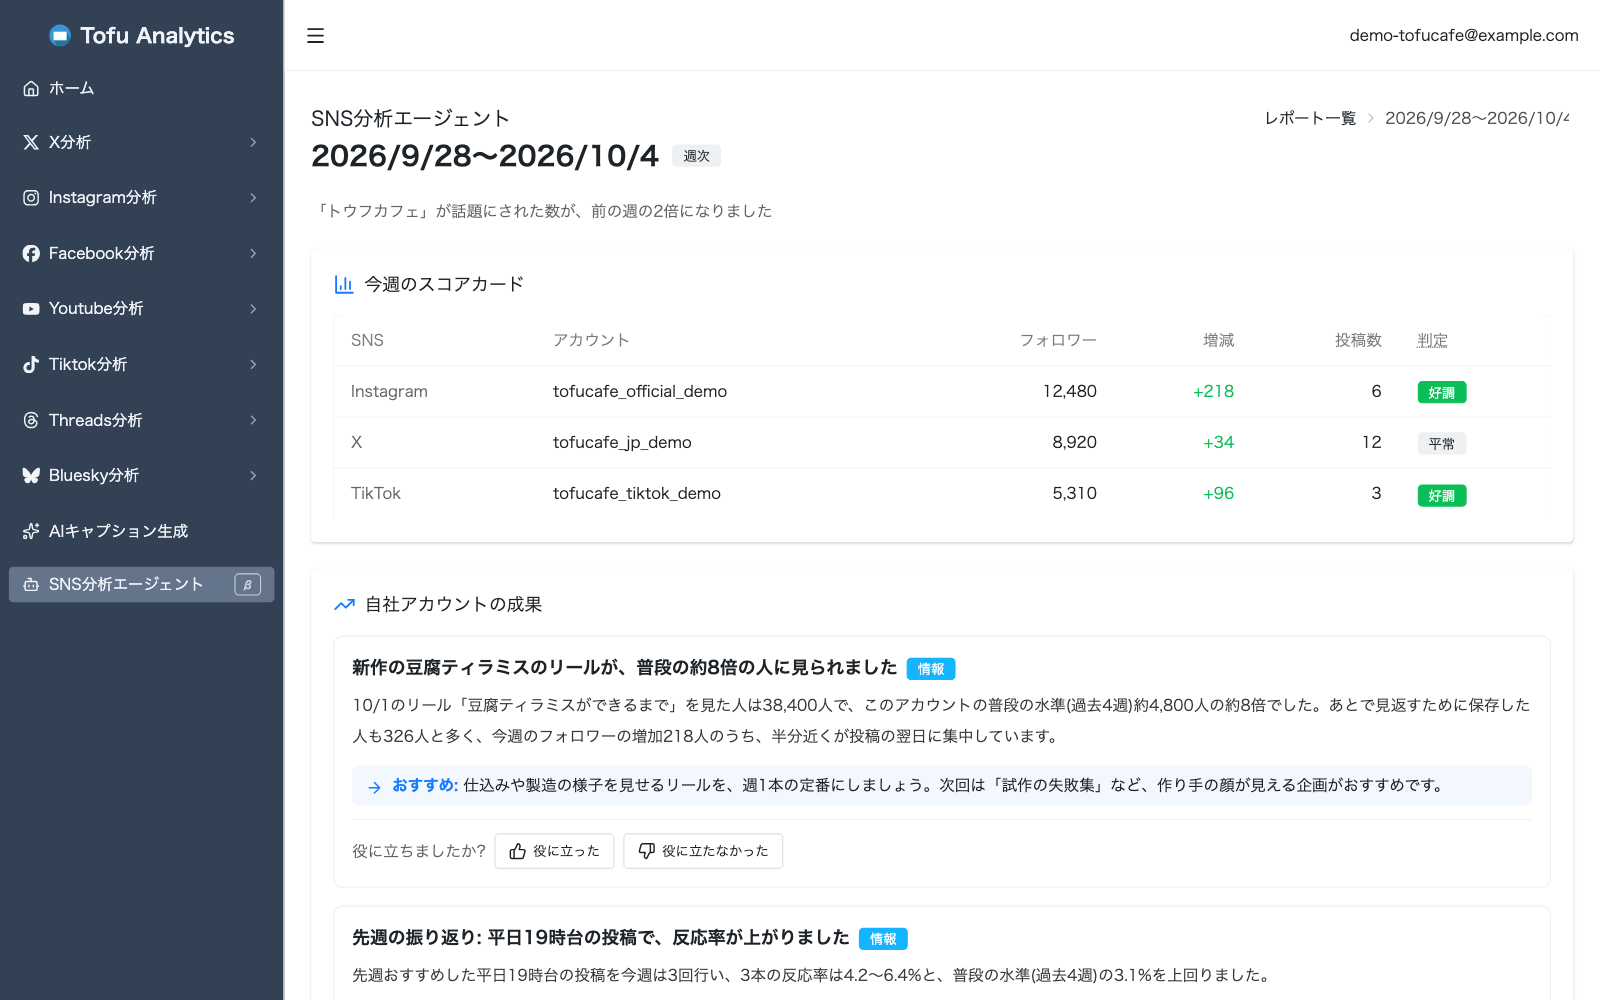1600x1000 pixels.
Task: Expand the Bluesky分析 chevron
Action: coord(253,475)
